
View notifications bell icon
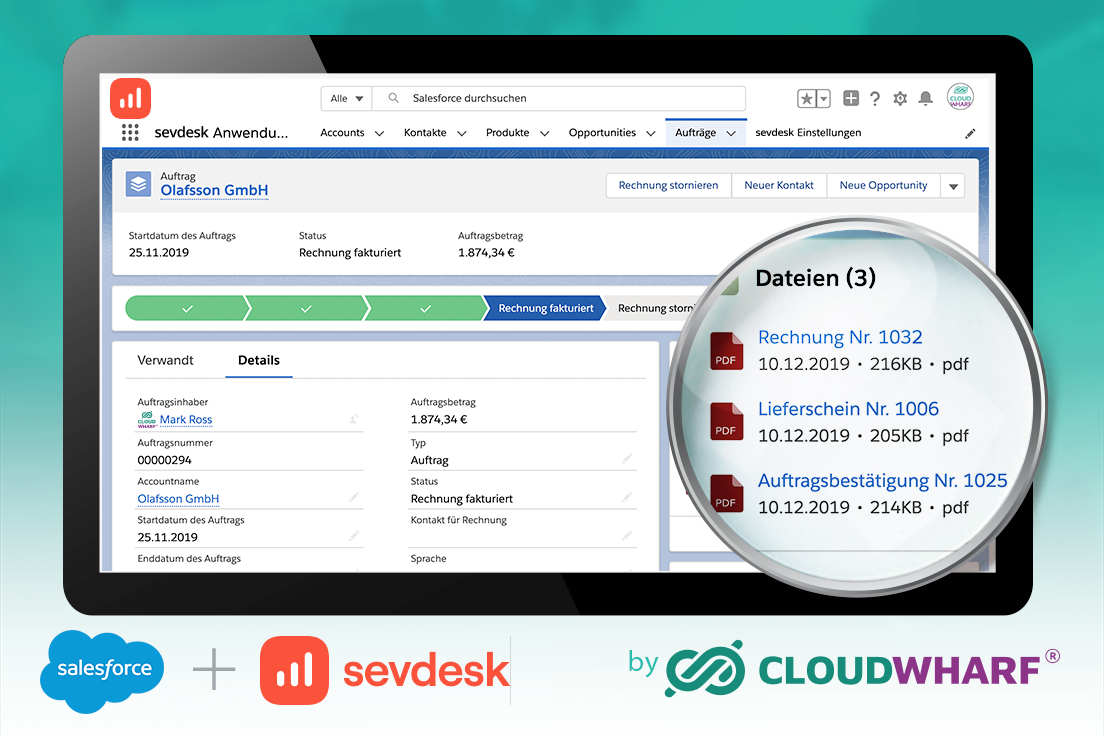point(926,99)
